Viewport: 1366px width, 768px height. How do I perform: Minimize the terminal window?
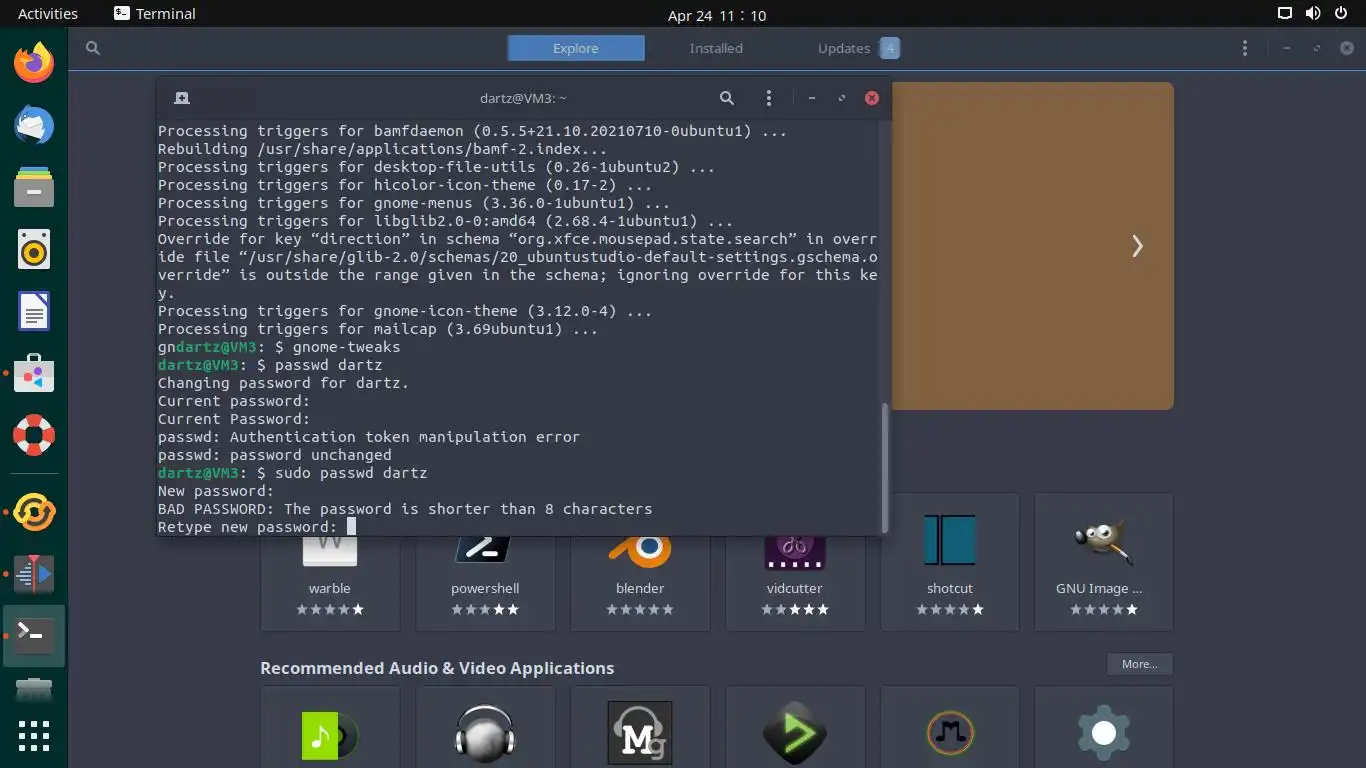point(812,98)
